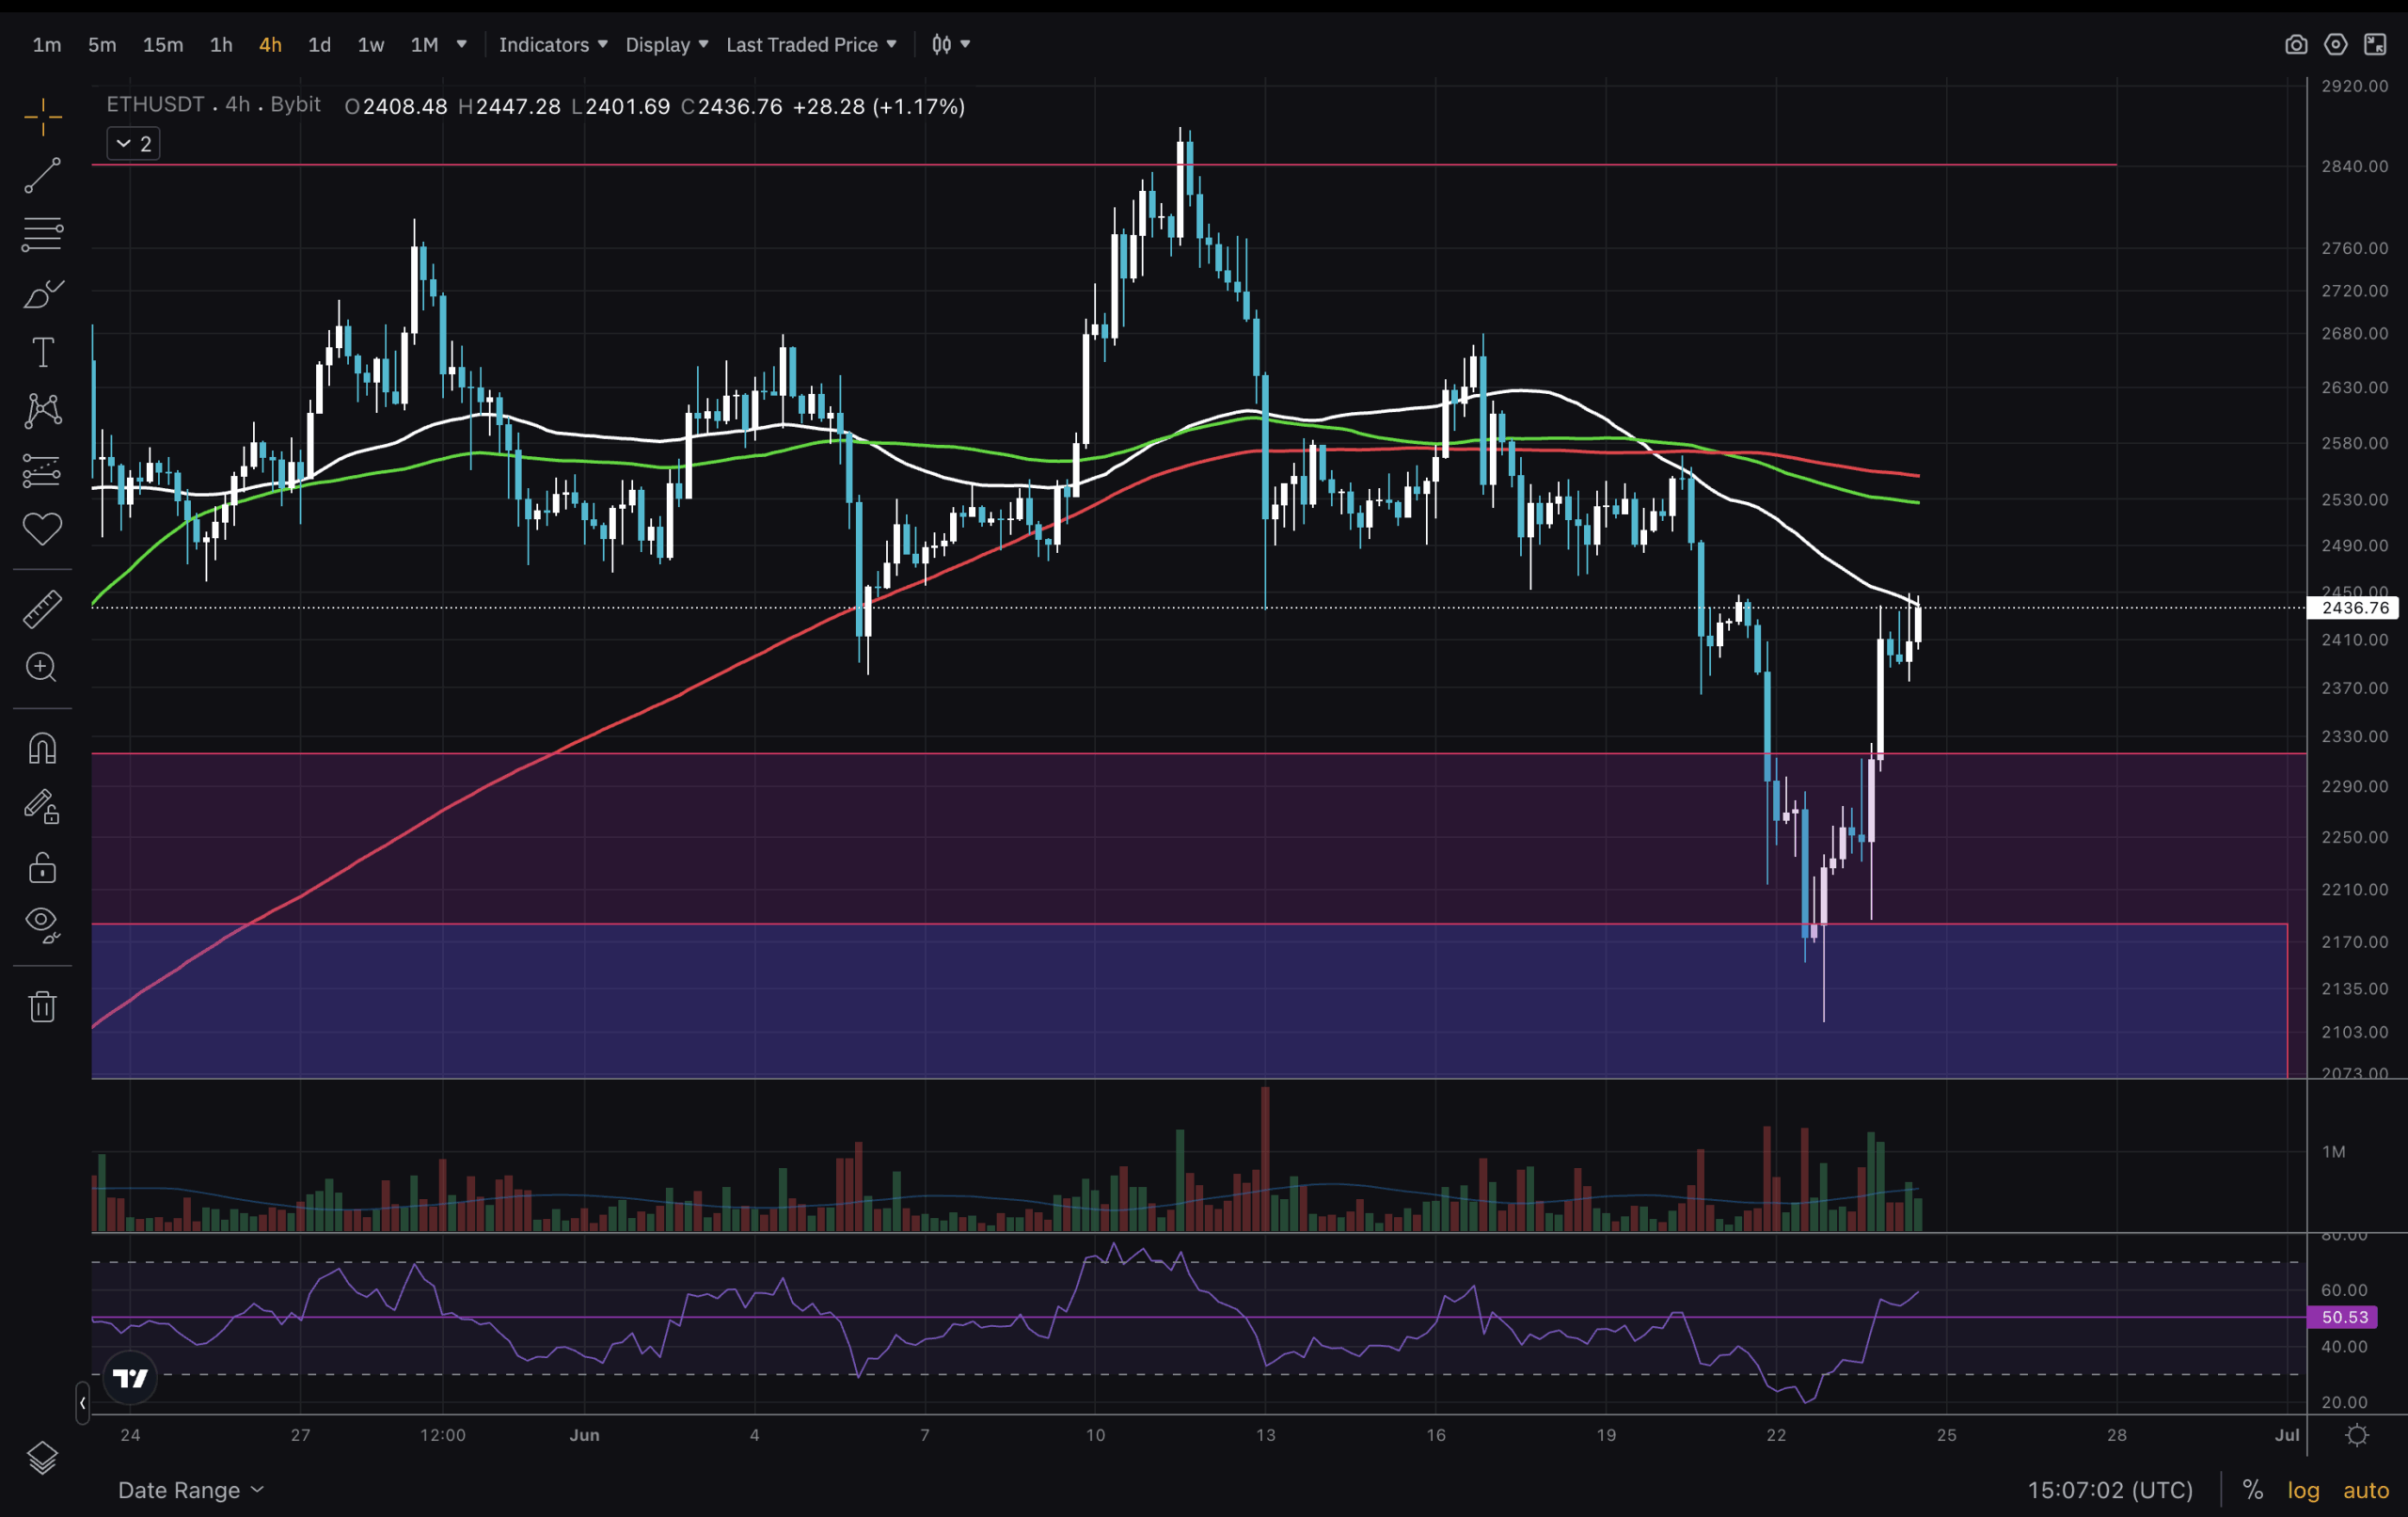The image size is (2408, 1517).
Task: Switch to the 1h timeframe
Action: pos(221,44)
